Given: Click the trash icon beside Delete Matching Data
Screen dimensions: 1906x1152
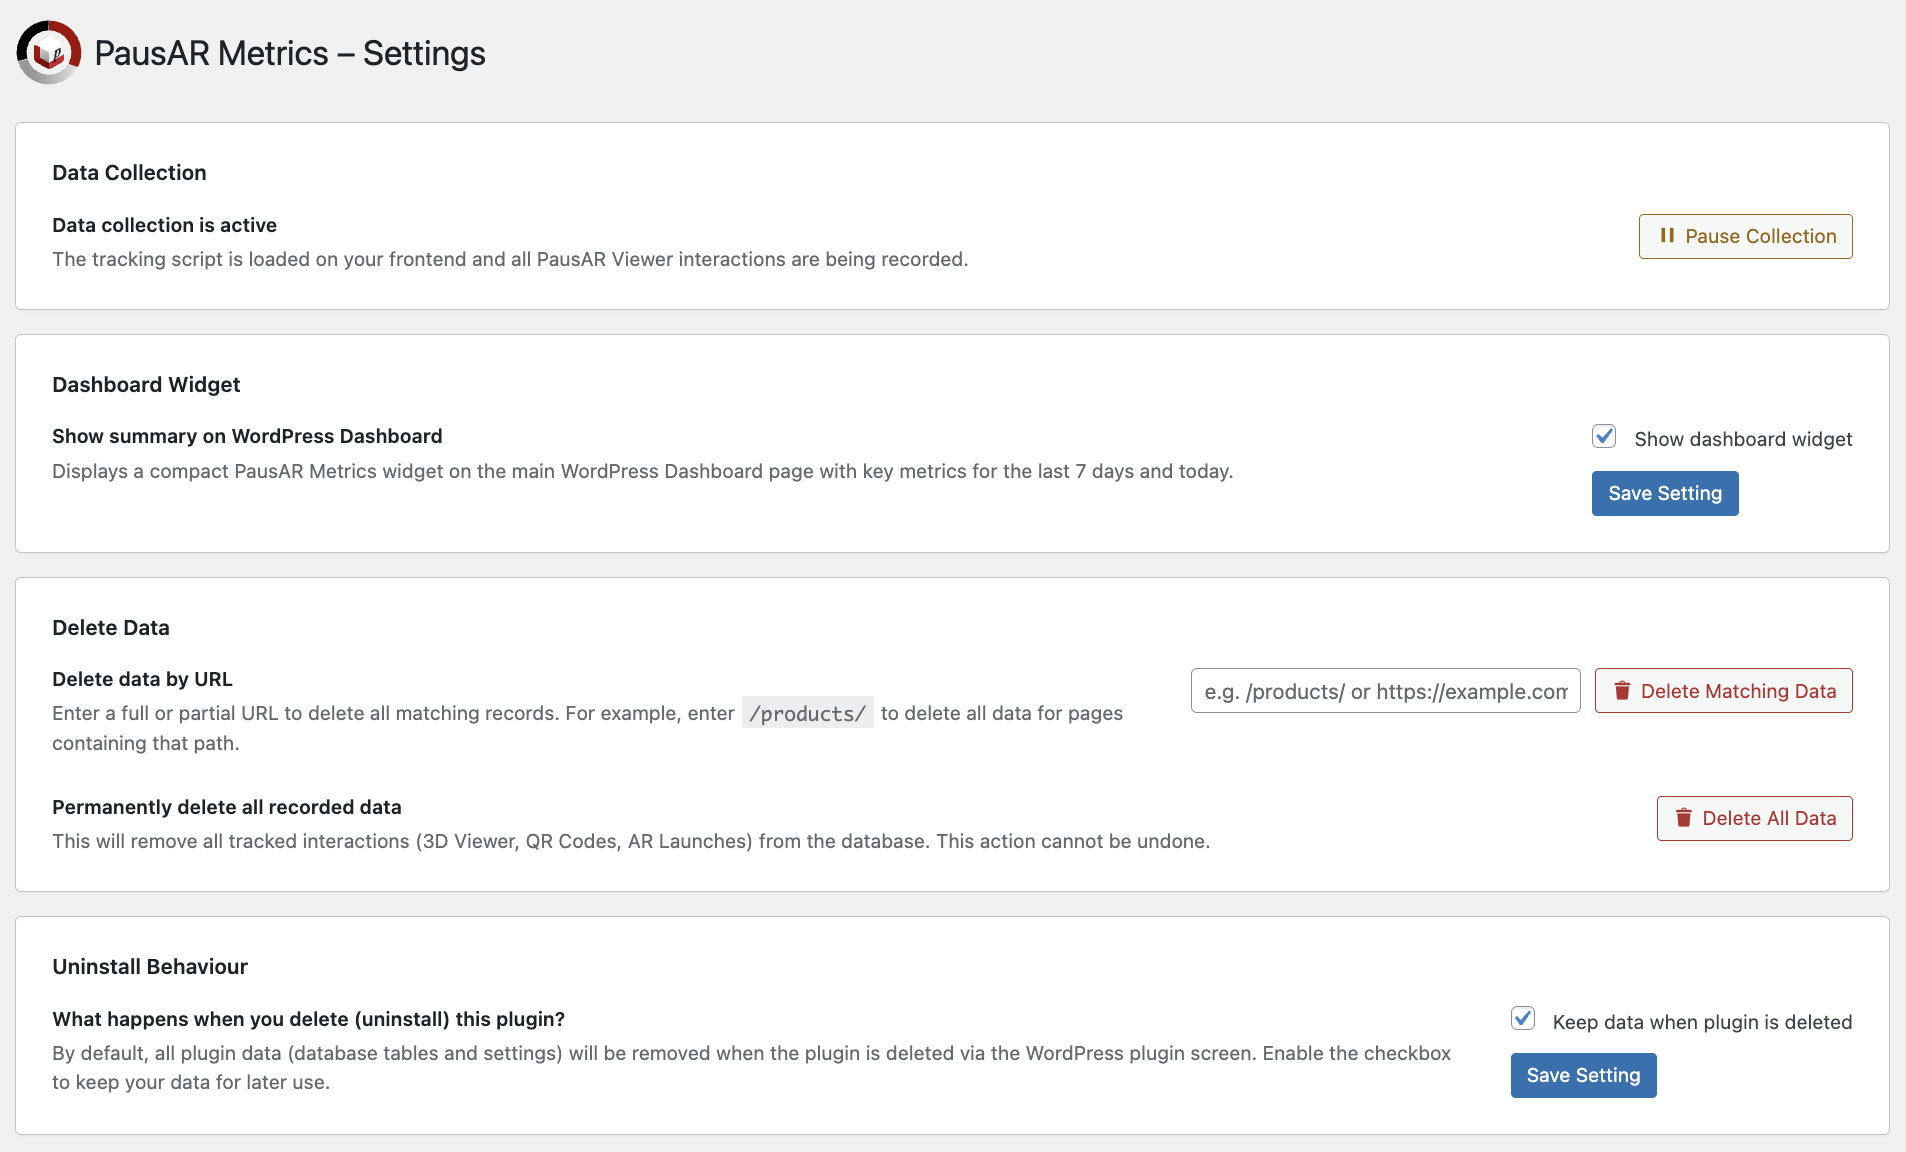Looking at the screenshot, I should (1623, 690).
